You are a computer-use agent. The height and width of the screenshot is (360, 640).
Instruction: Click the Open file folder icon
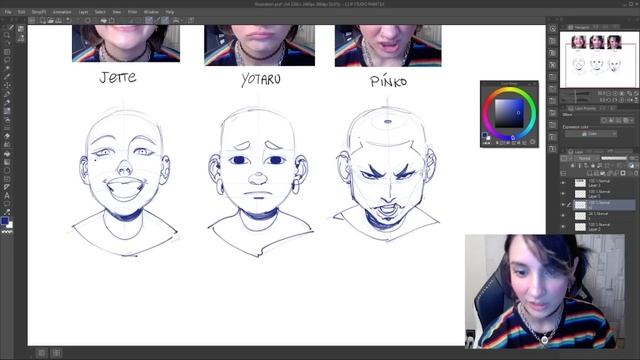click(x=51, y=20)
